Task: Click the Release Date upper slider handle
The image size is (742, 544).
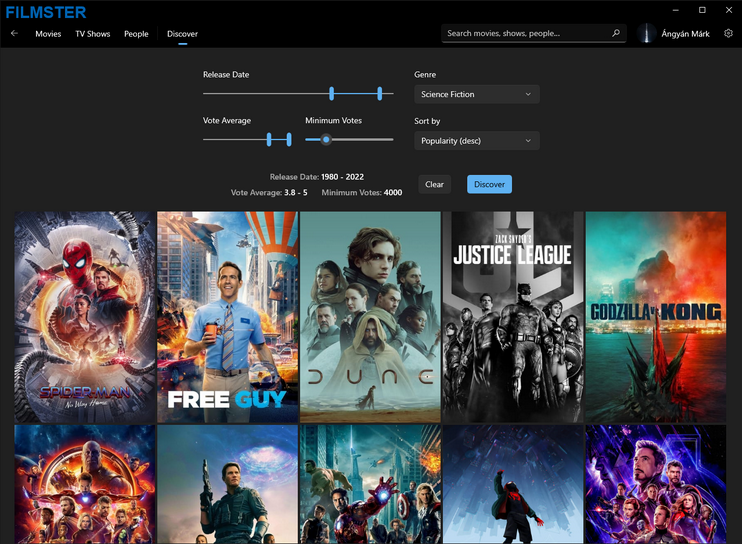Action: [380, 93]
